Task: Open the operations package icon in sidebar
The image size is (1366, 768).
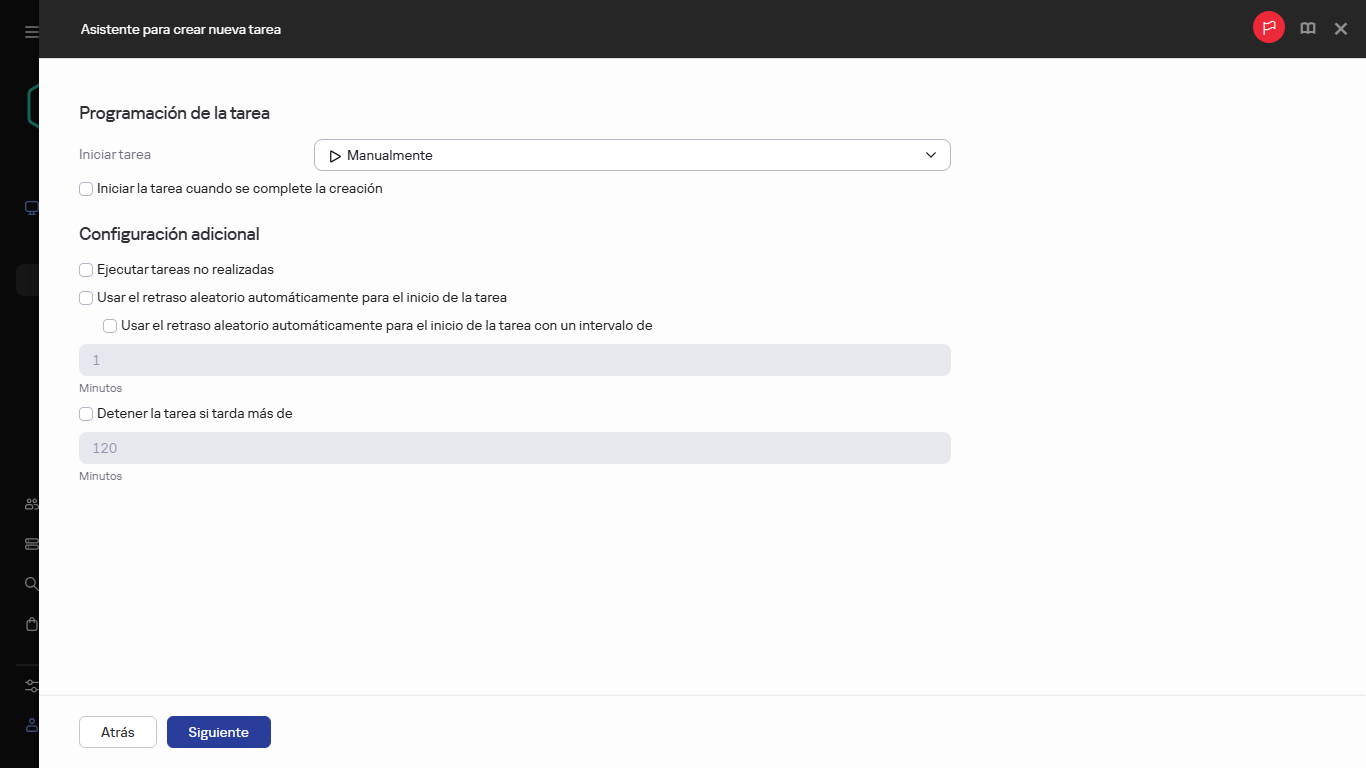Action: point(29,623)
